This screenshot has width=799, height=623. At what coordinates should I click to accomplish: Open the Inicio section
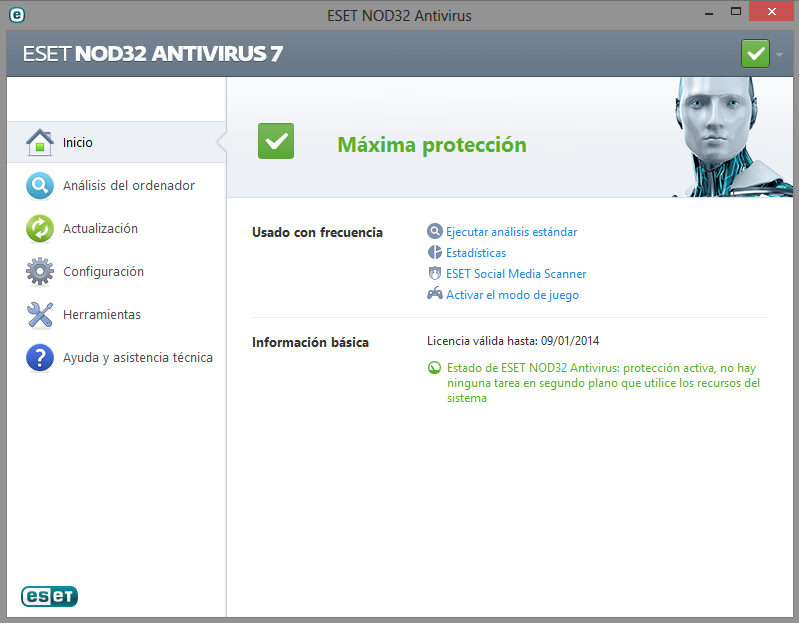[x=117, y=142]
